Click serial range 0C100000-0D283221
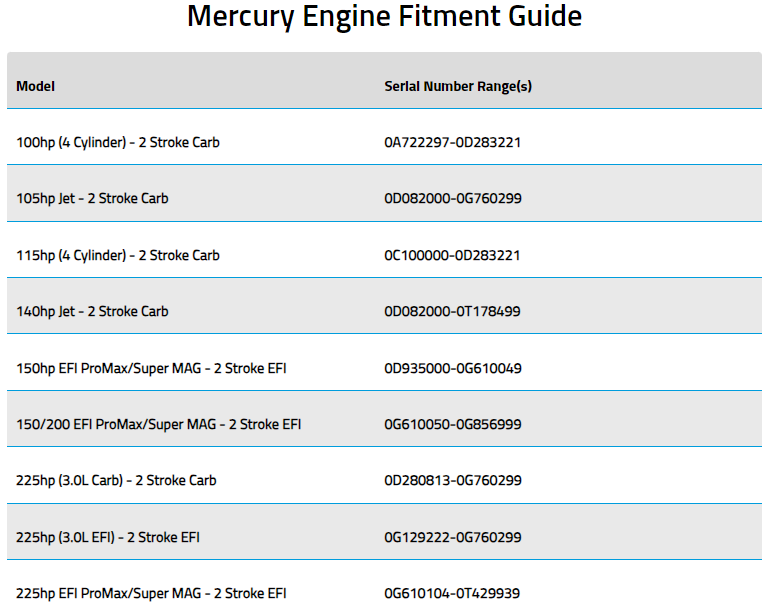The image size is (766, 606). point(452,256)
